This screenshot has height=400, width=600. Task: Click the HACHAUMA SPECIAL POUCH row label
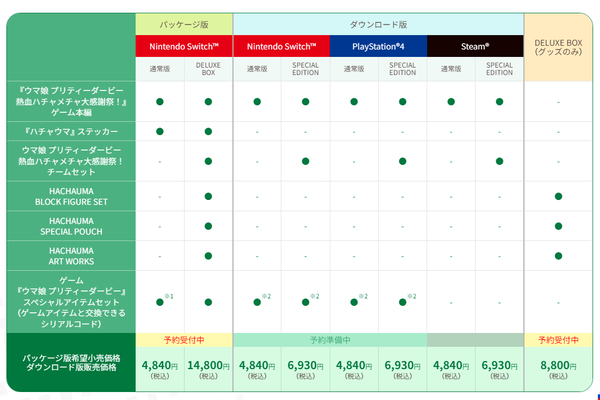[x=71, y=226]
